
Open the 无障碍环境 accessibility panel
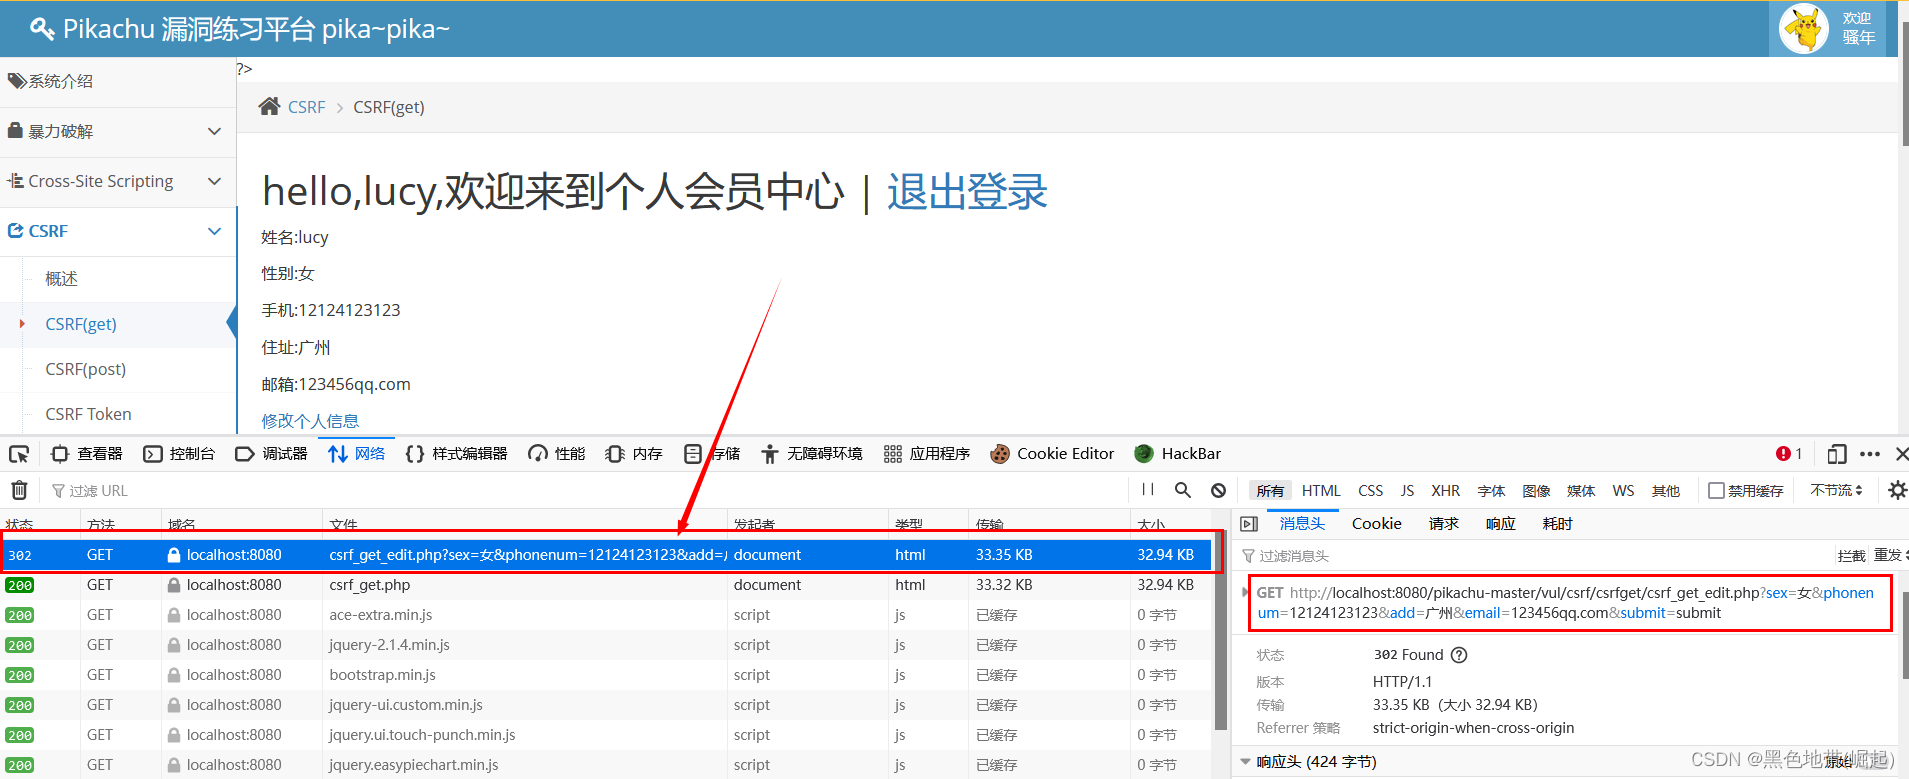pyautogui.click(x=812, y=454)
